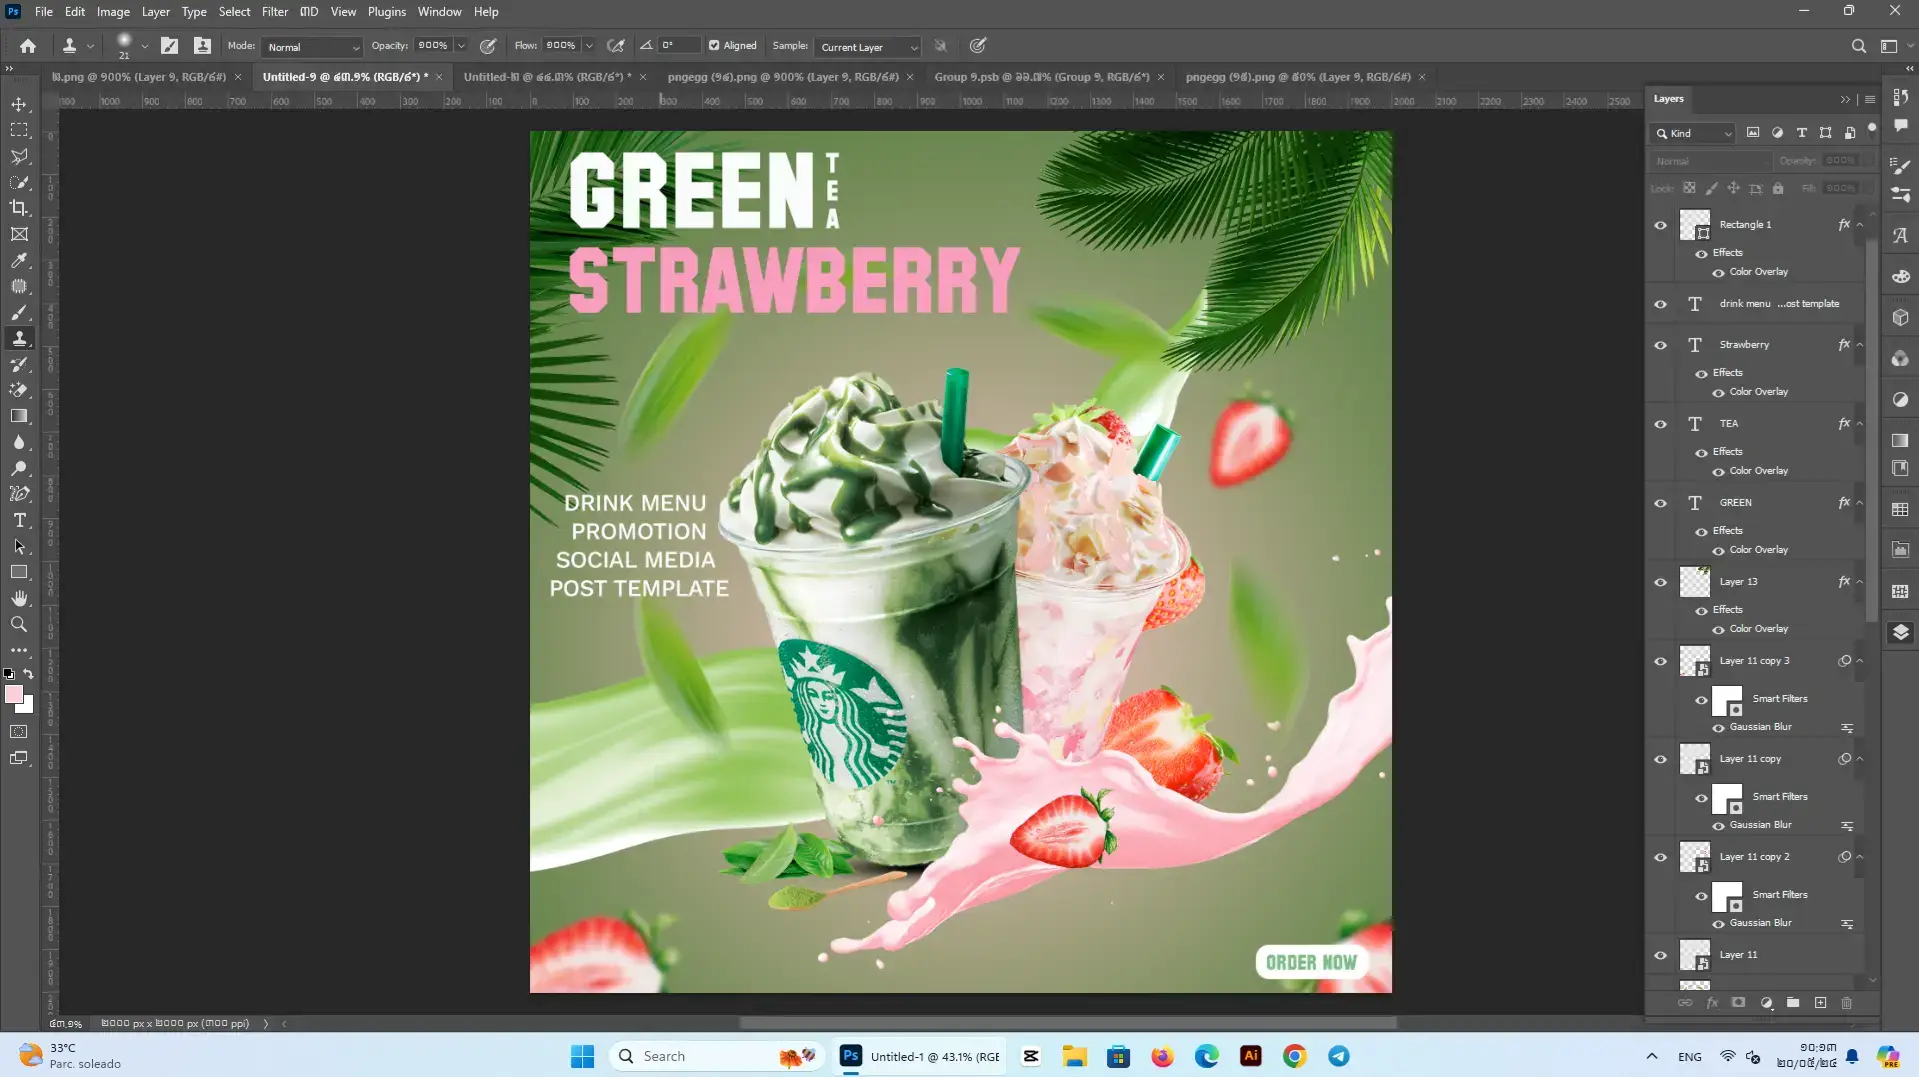
Task: Open the blending Mode dropdown
Action: (x=311, y=46)
